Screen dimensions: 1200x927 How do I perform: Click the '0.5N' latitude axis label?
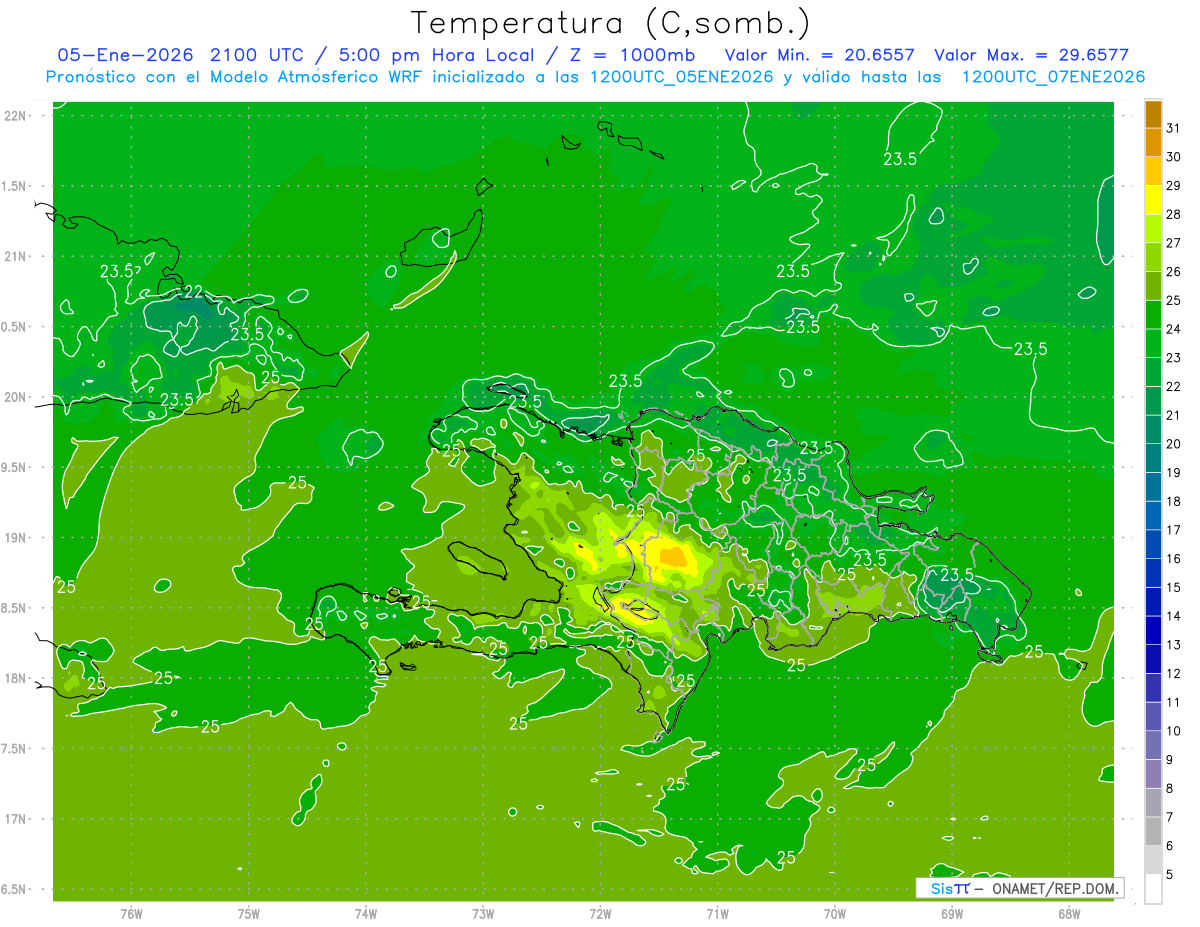tap(15, 327)
